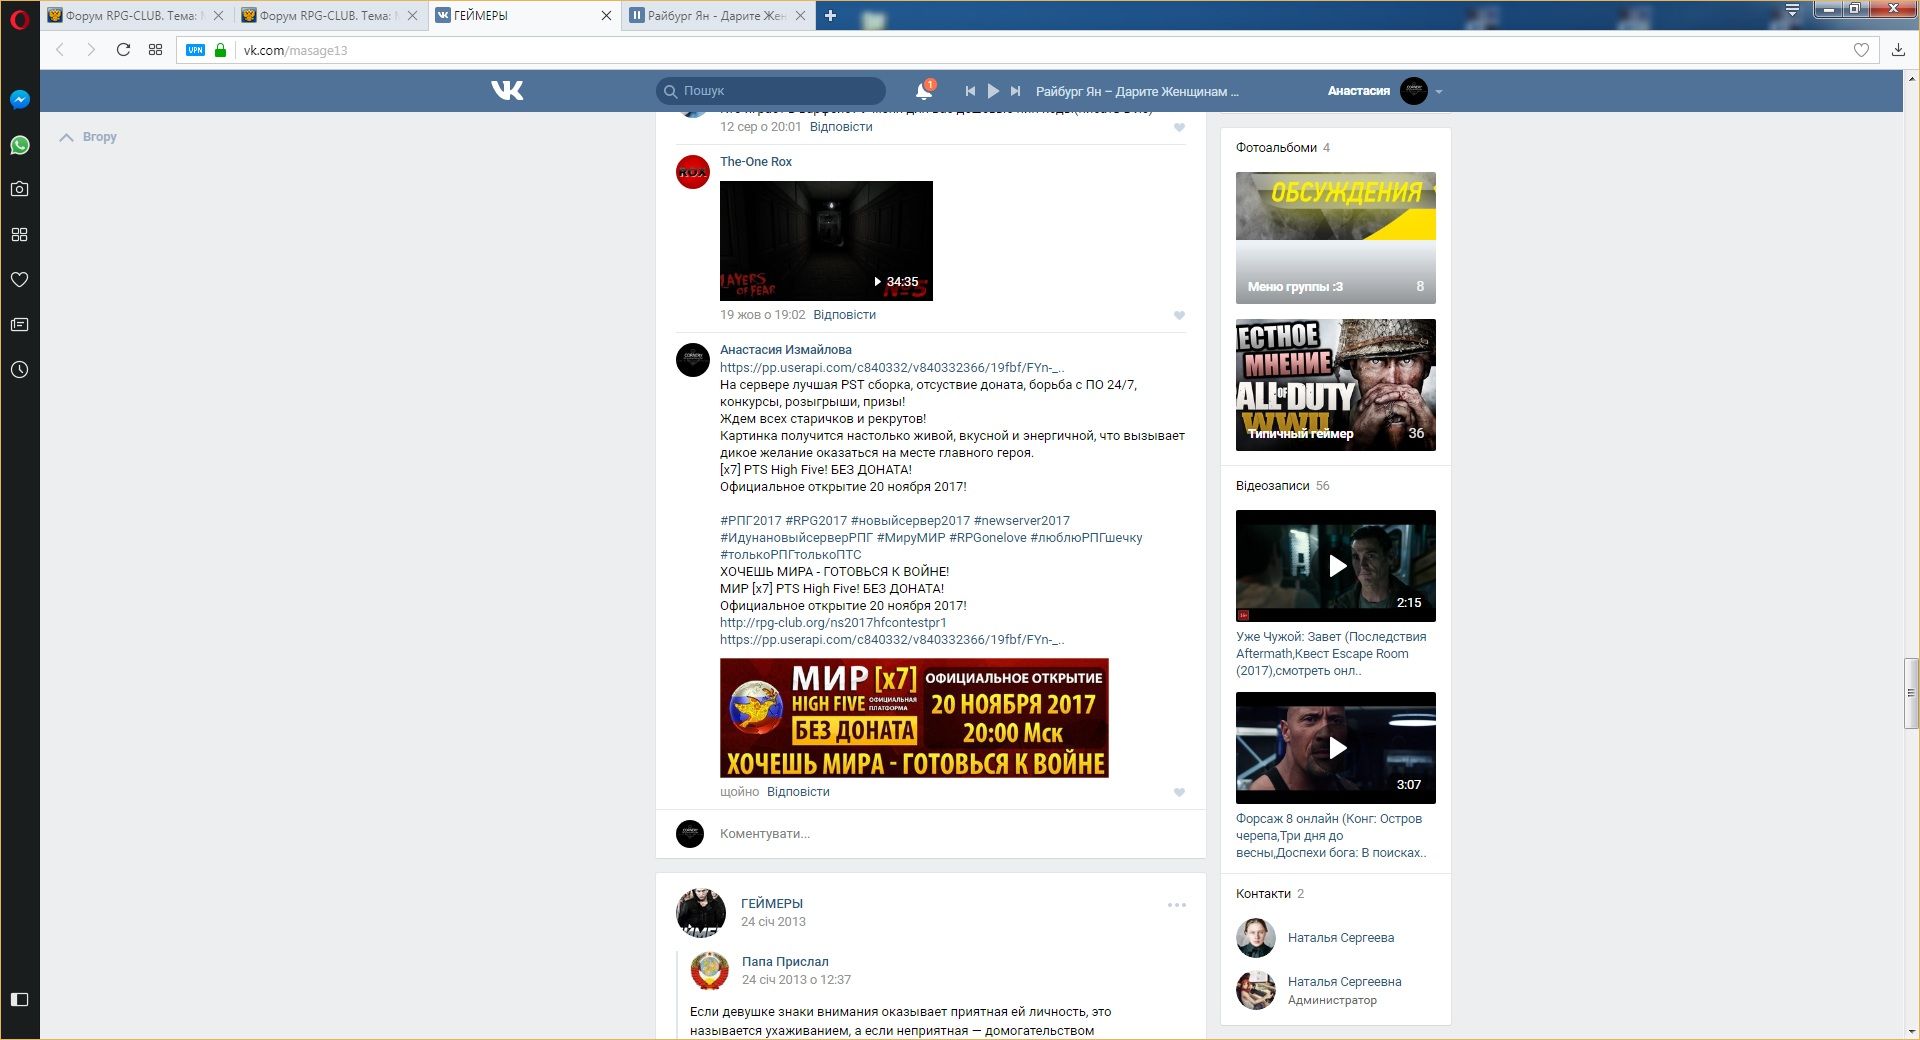Screen dimensions: 1920x1040
Task: Close the ГЕЙМЕРЫ tab
Action: click(x=606, y=16)
